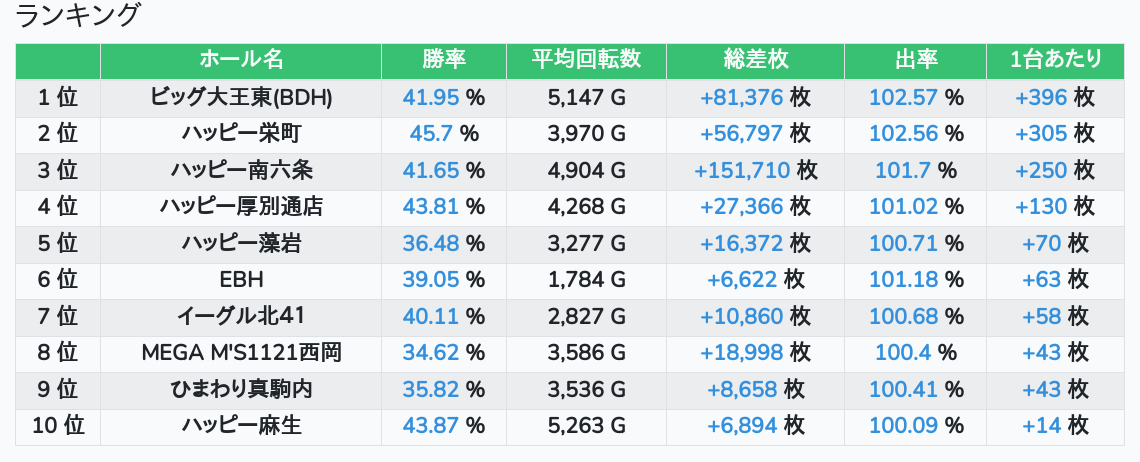Screen dimensions: 1140x462
Task: Select the 102.56 payout rate value
Action: click(904, 133)
